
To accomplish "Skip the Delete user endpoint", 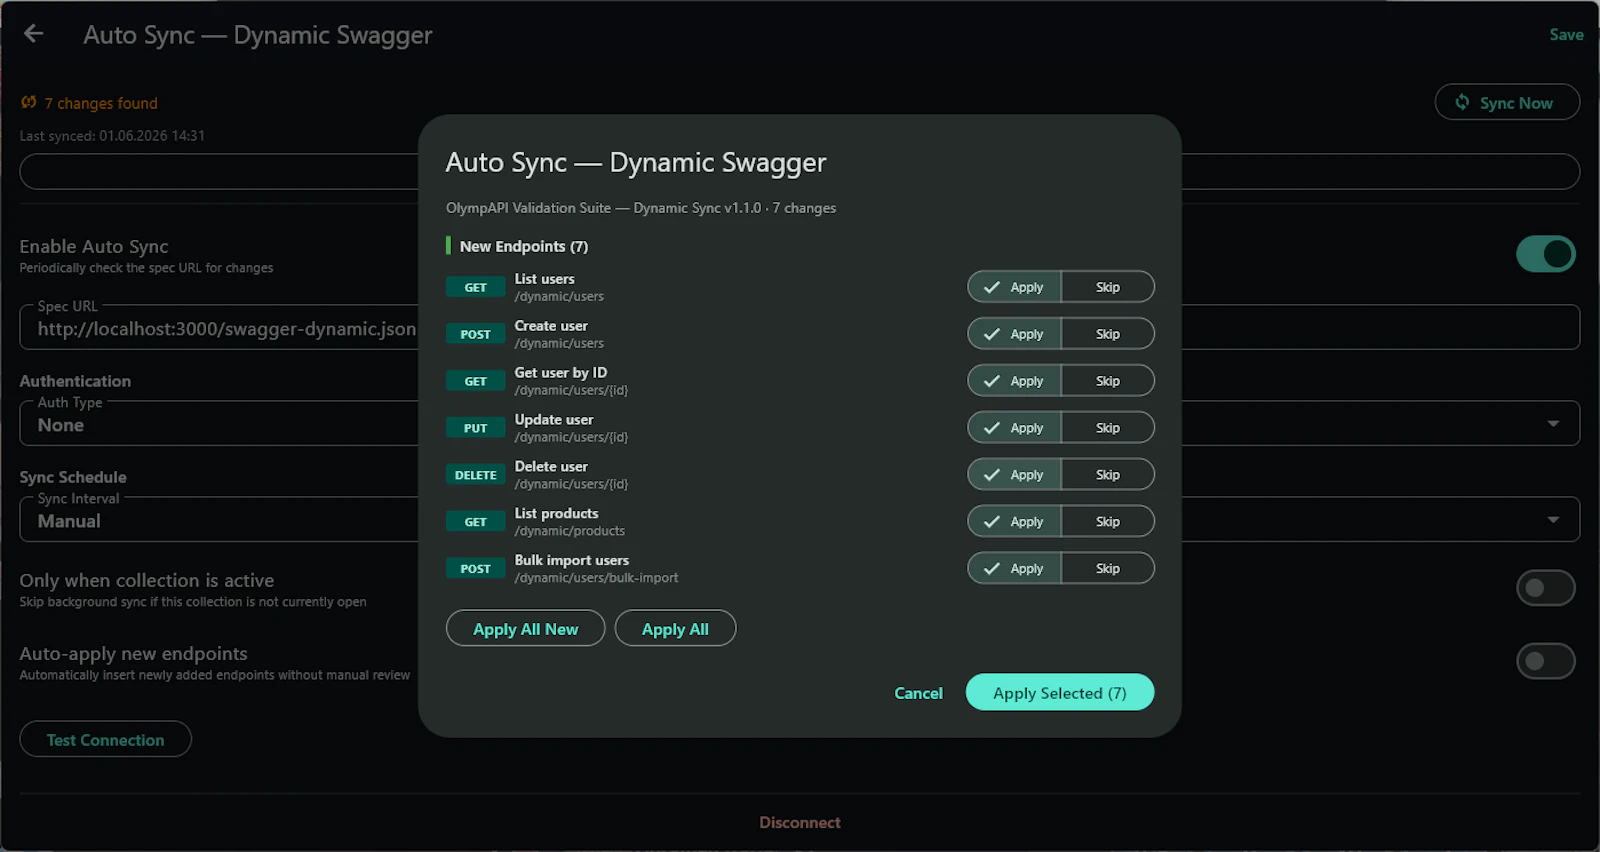I will (1108, 475).
